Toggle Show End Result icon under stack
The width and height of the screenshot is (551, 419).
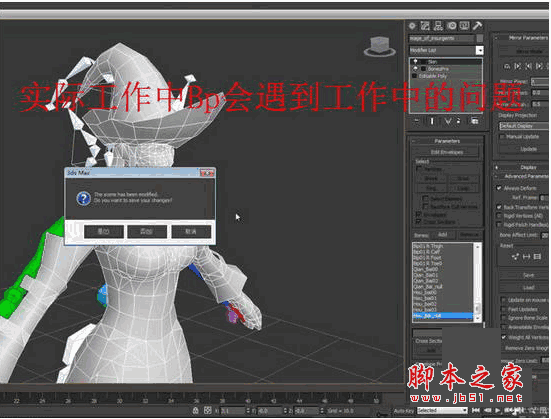[432, 121]
